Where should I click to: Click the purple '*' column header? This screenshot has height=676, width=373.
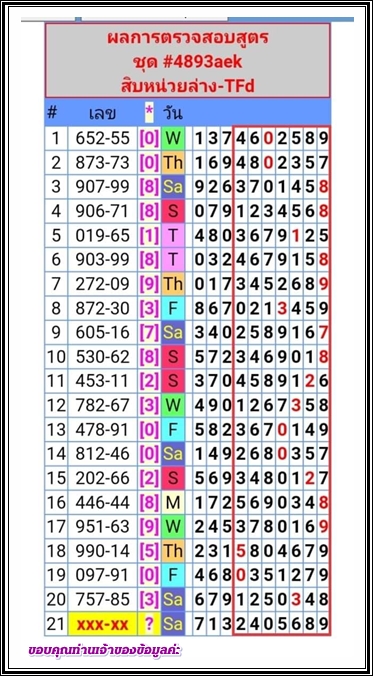click(x=149, y=113)
